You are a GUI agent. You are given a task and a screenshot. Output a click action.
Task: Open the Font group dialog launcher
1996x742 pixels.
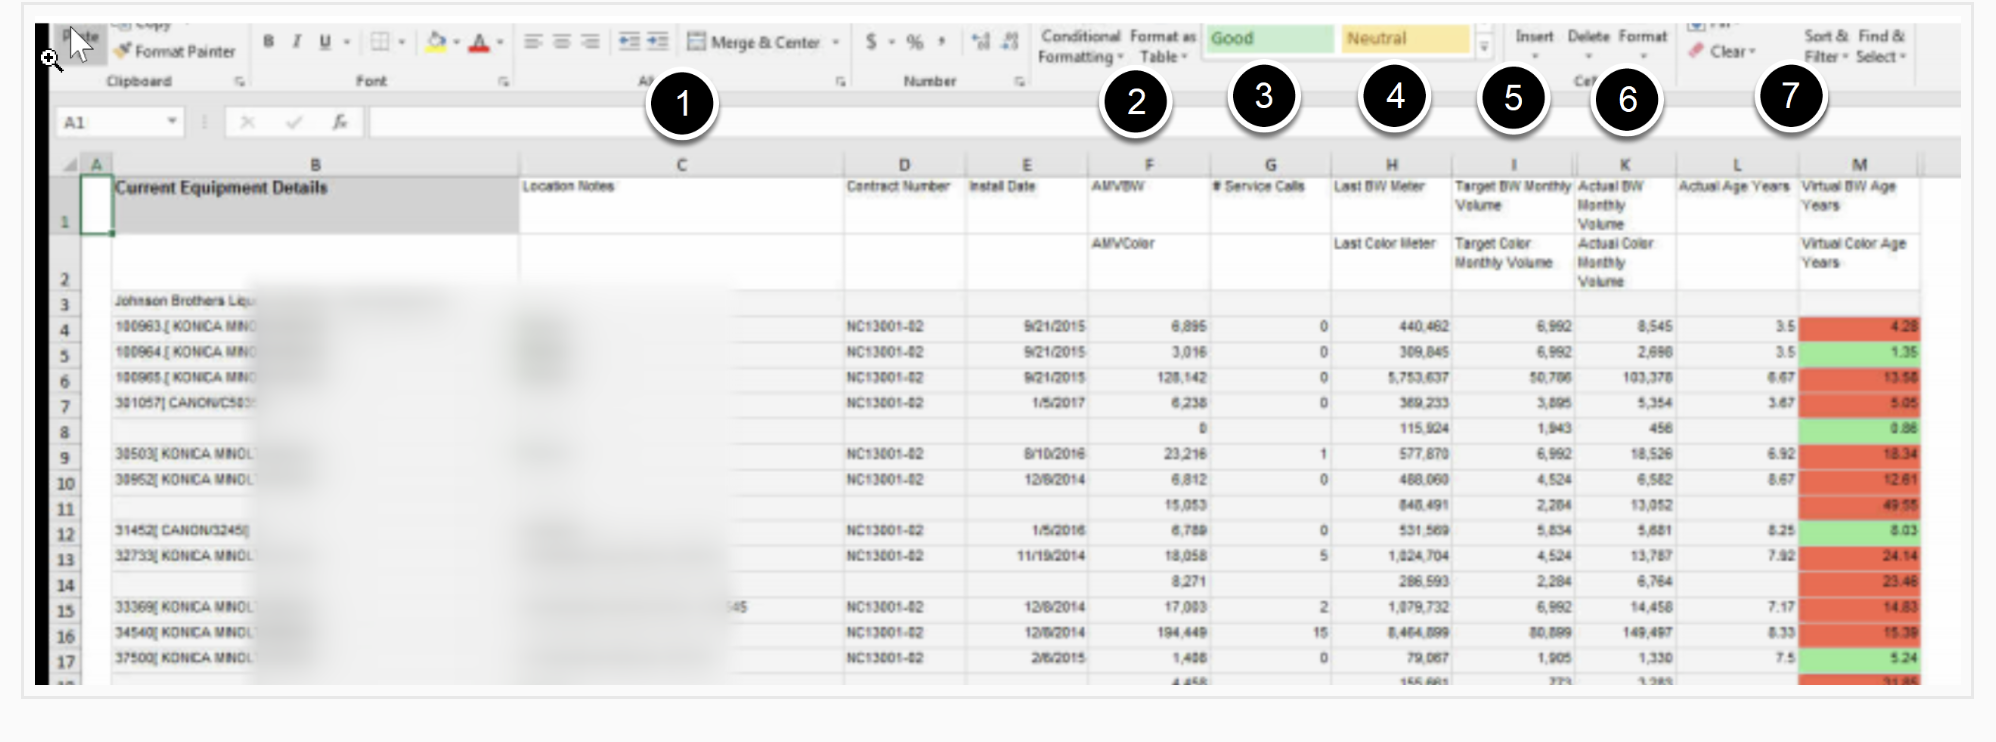pos(503,81)
